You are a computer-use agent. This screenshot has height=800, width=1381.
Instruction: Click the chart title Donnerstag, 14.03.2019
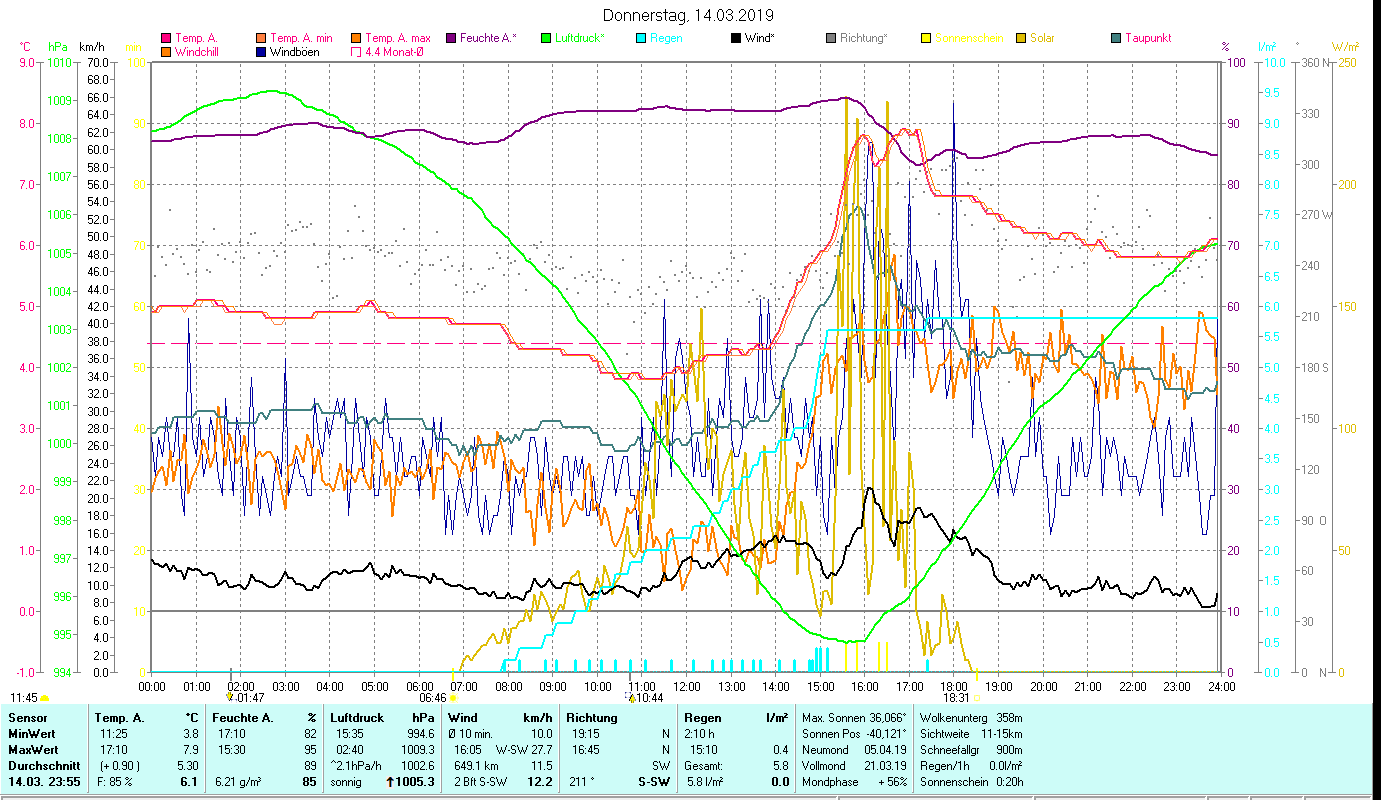point(689,16)
